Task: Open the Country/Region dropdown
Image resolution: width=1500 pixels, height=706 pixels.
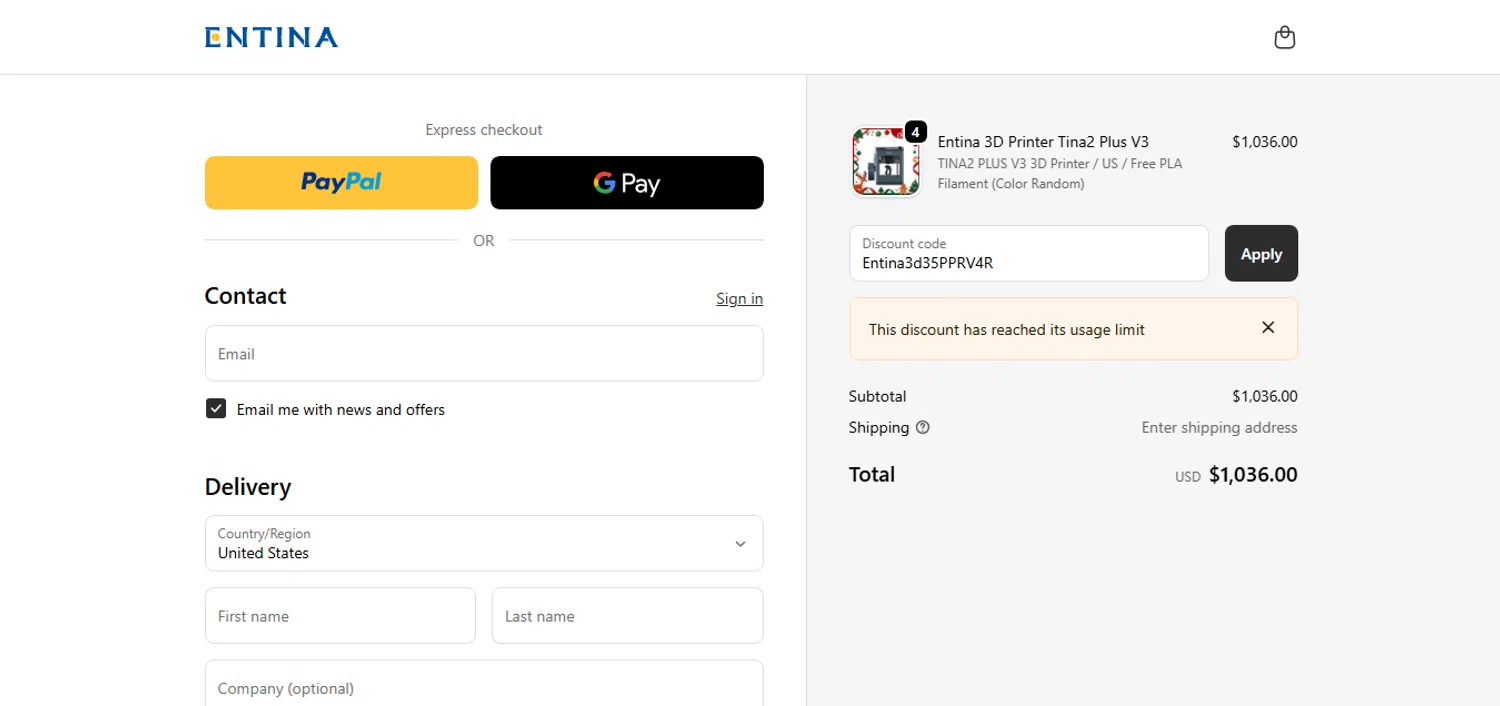Action: point(484,543)
